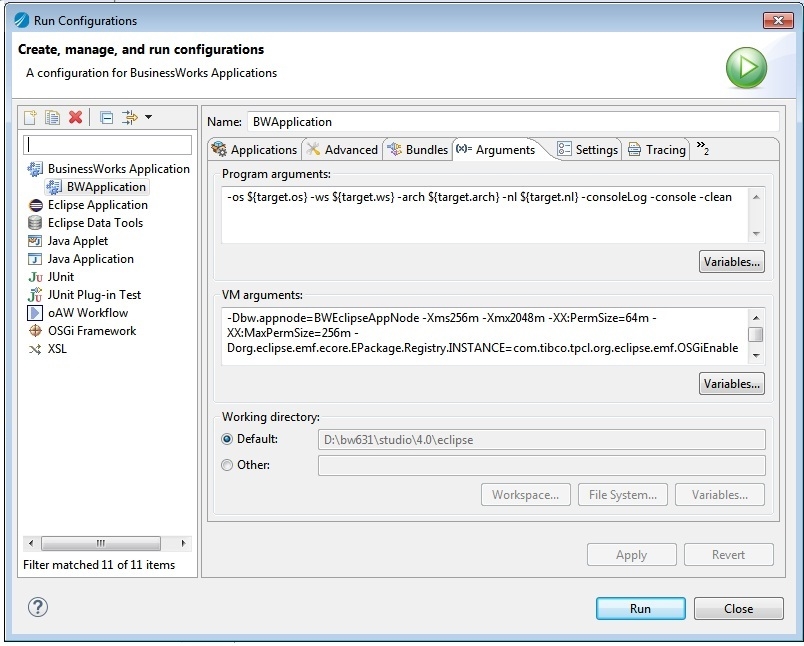Choose the Default working directory radio button
Image resolution: width=804 pixels, height=646 pixels.
(x=227, y=439)
